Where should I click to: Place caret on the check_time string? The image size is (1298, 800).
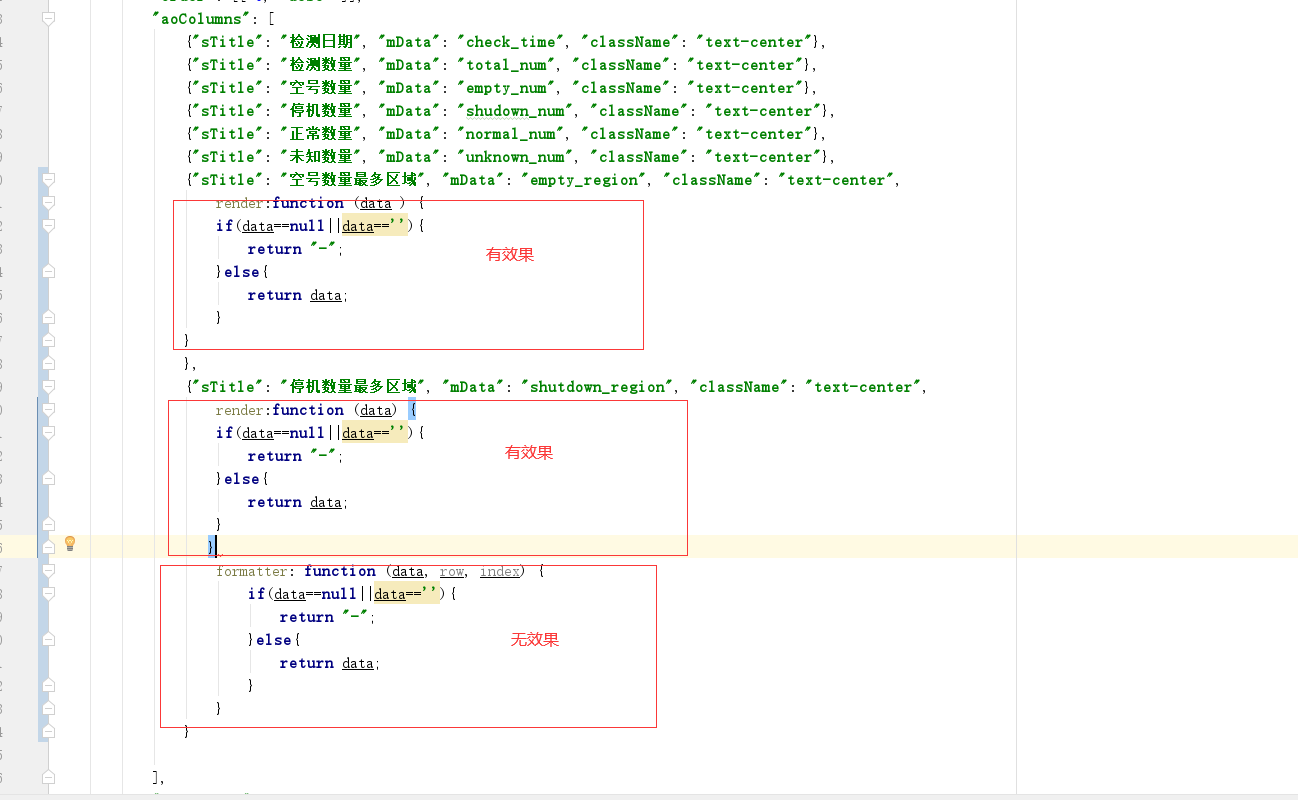[509, 41]
